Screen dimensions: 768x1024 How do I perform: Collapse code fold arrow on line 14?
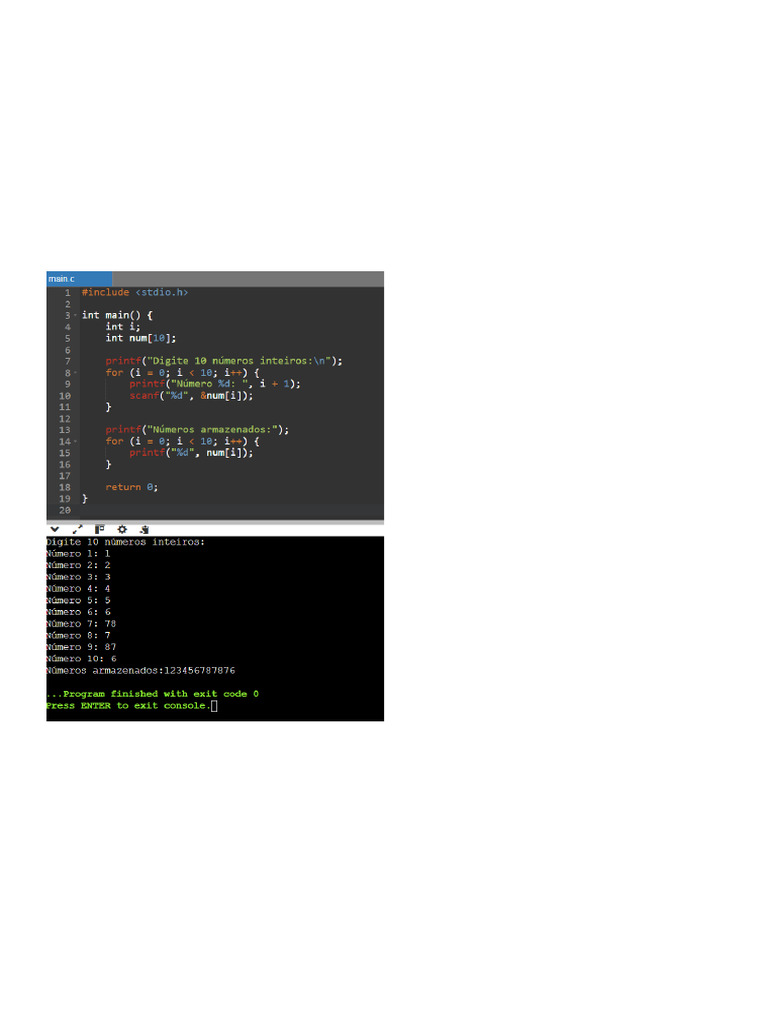pyautogui.click(x=75, y=441)
